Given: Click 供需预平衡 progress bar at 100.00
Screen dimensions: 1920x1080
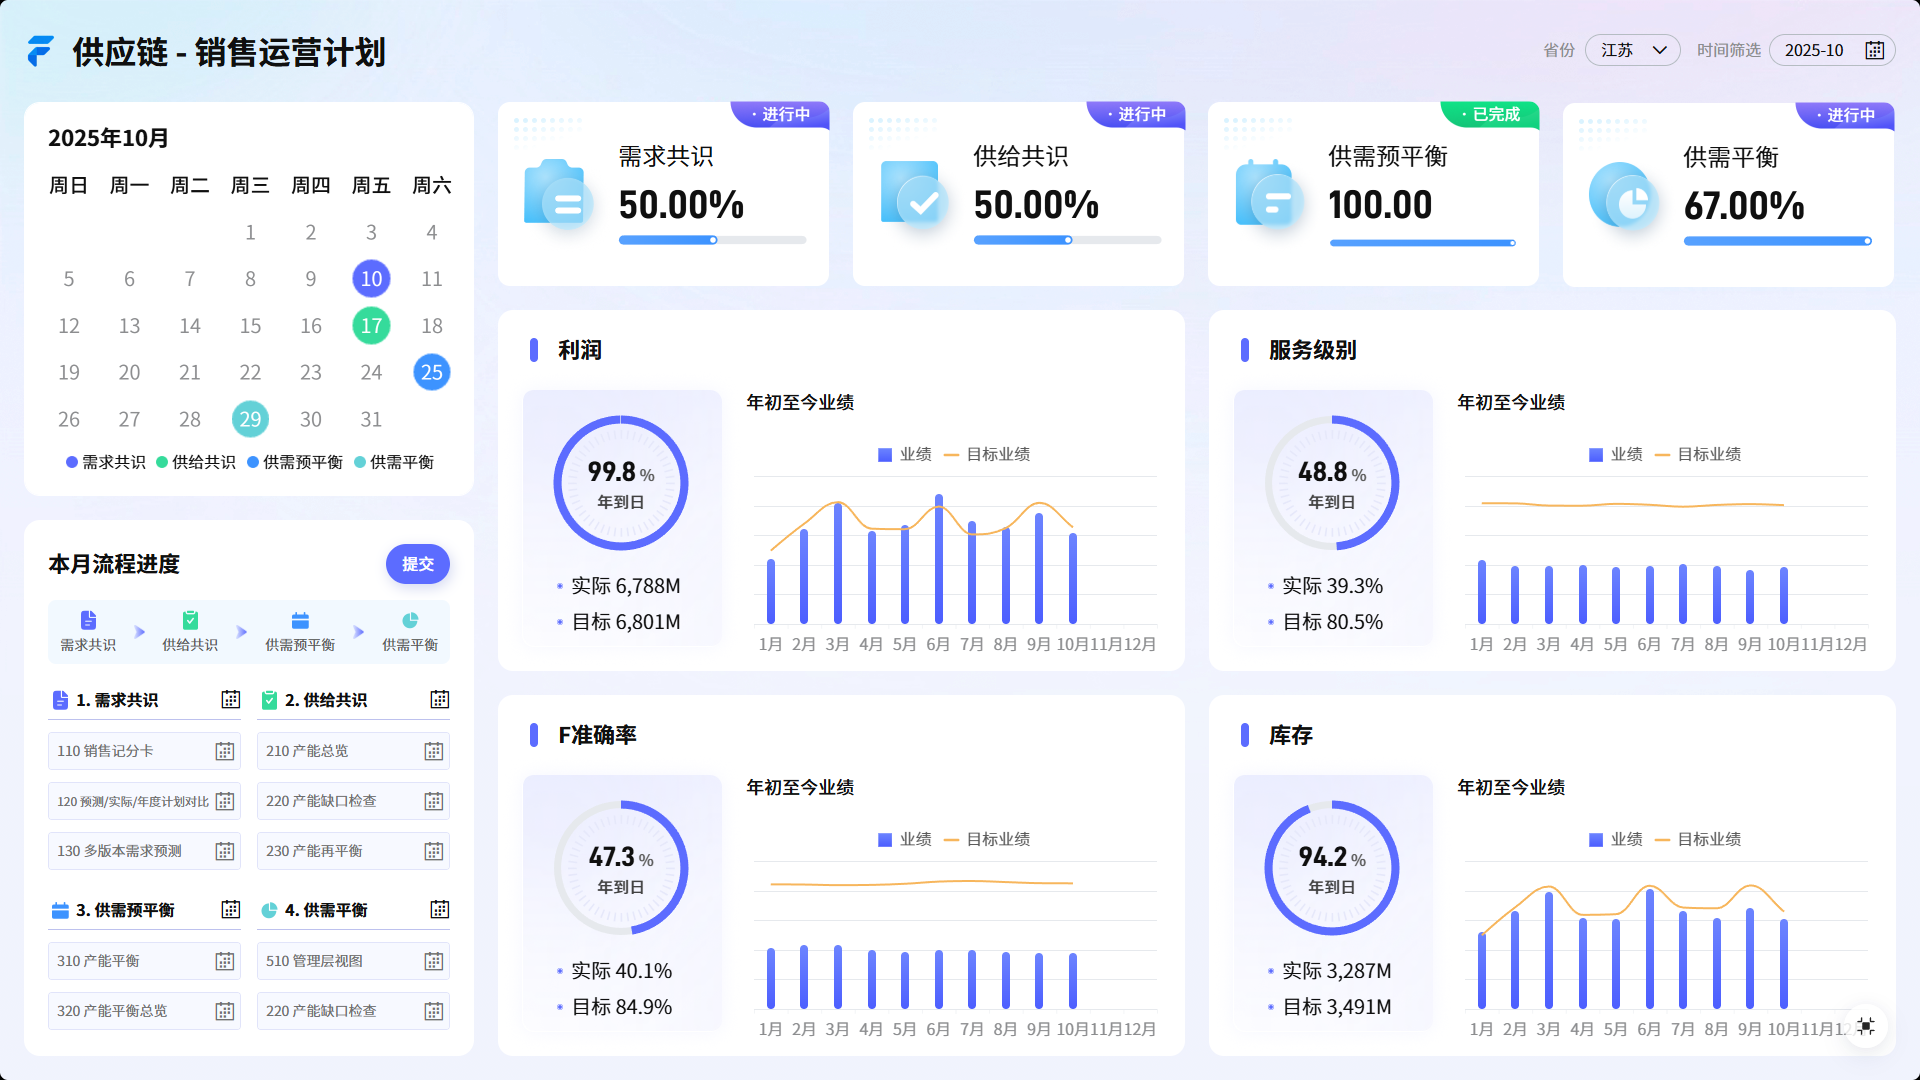Looking at the screenshot, I should (1423, 242).
